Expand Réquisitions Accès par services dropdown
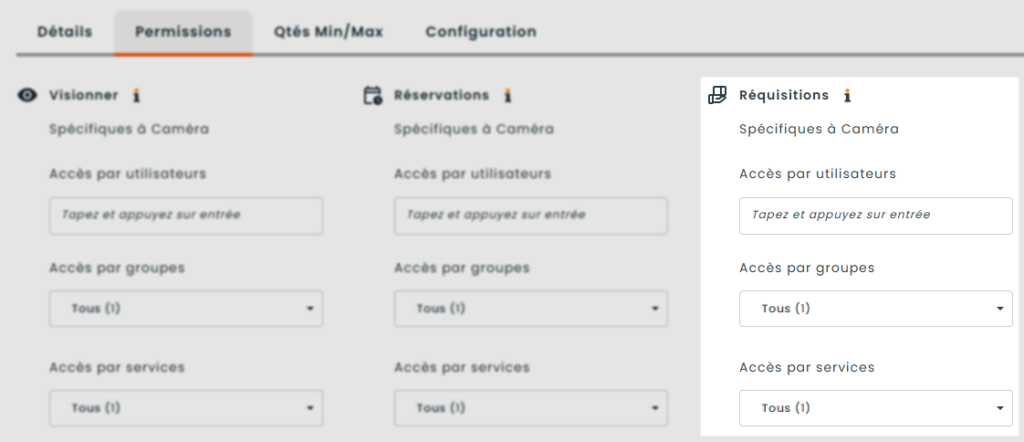Image resolution: width=1024 pixels, height=442 pixels. tap(875, 408)
